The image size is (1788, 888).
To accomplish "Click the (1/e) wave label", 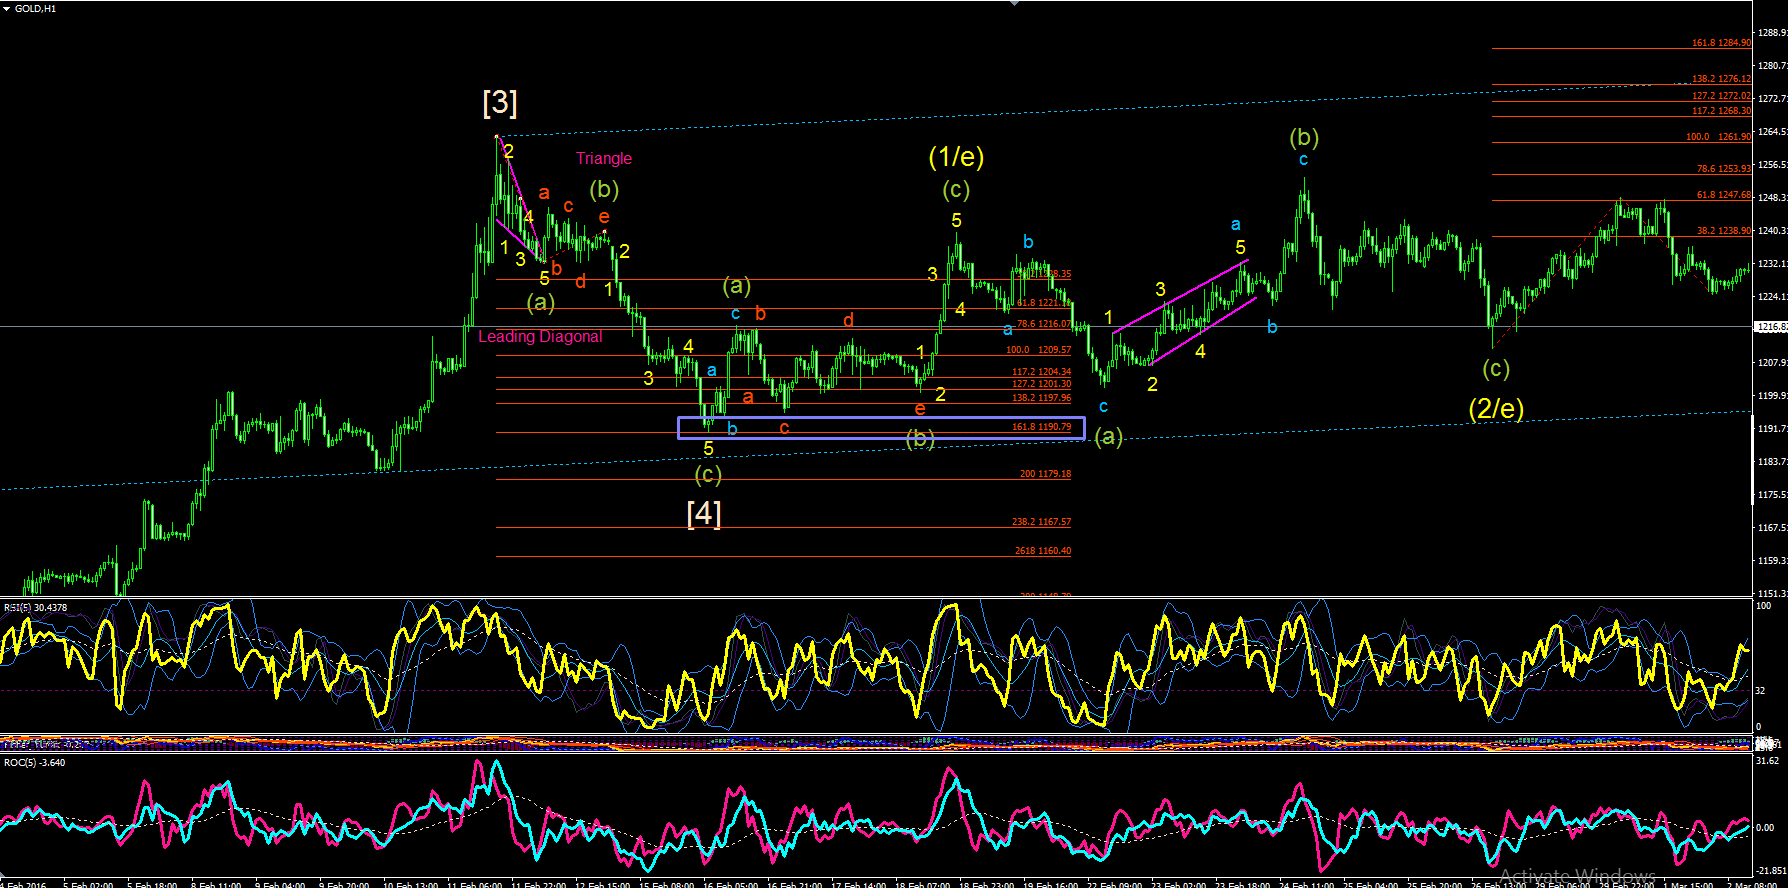I will 956,156.
